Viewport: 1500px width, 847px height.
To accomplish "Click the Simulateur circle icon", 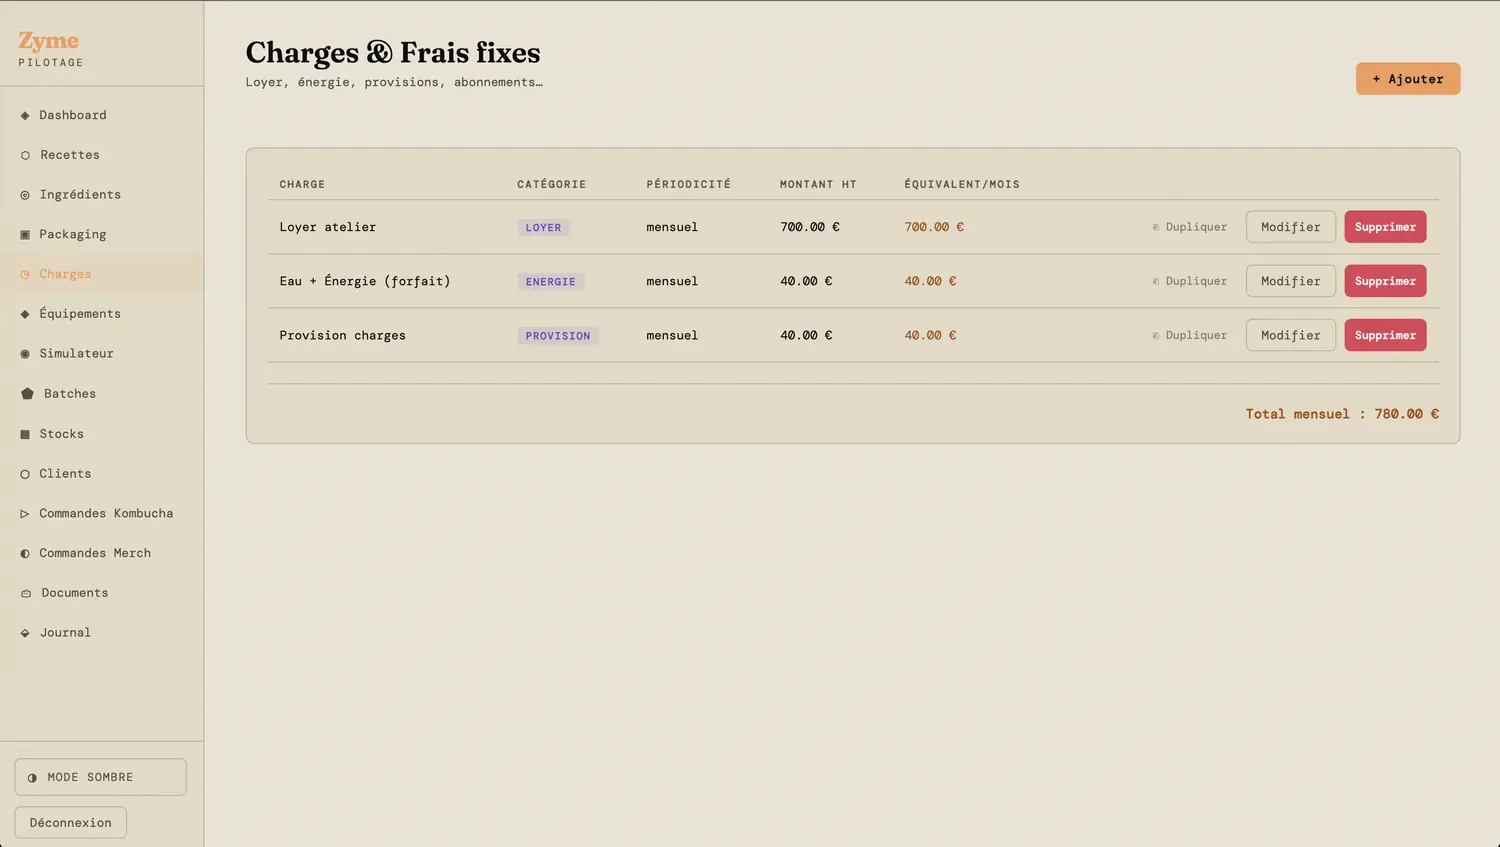I will click(x=25, y=354).
